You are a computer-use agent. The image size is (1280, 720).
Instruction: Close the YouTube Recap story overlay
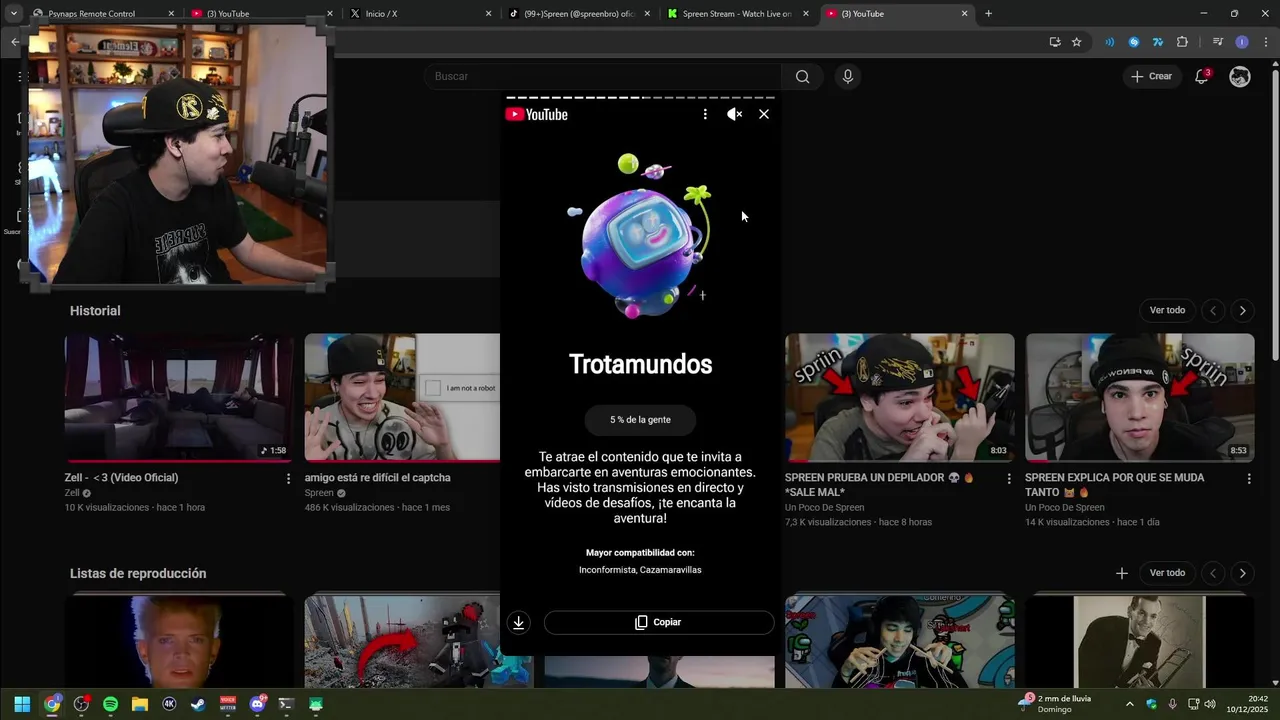click(x=764, y=114)
